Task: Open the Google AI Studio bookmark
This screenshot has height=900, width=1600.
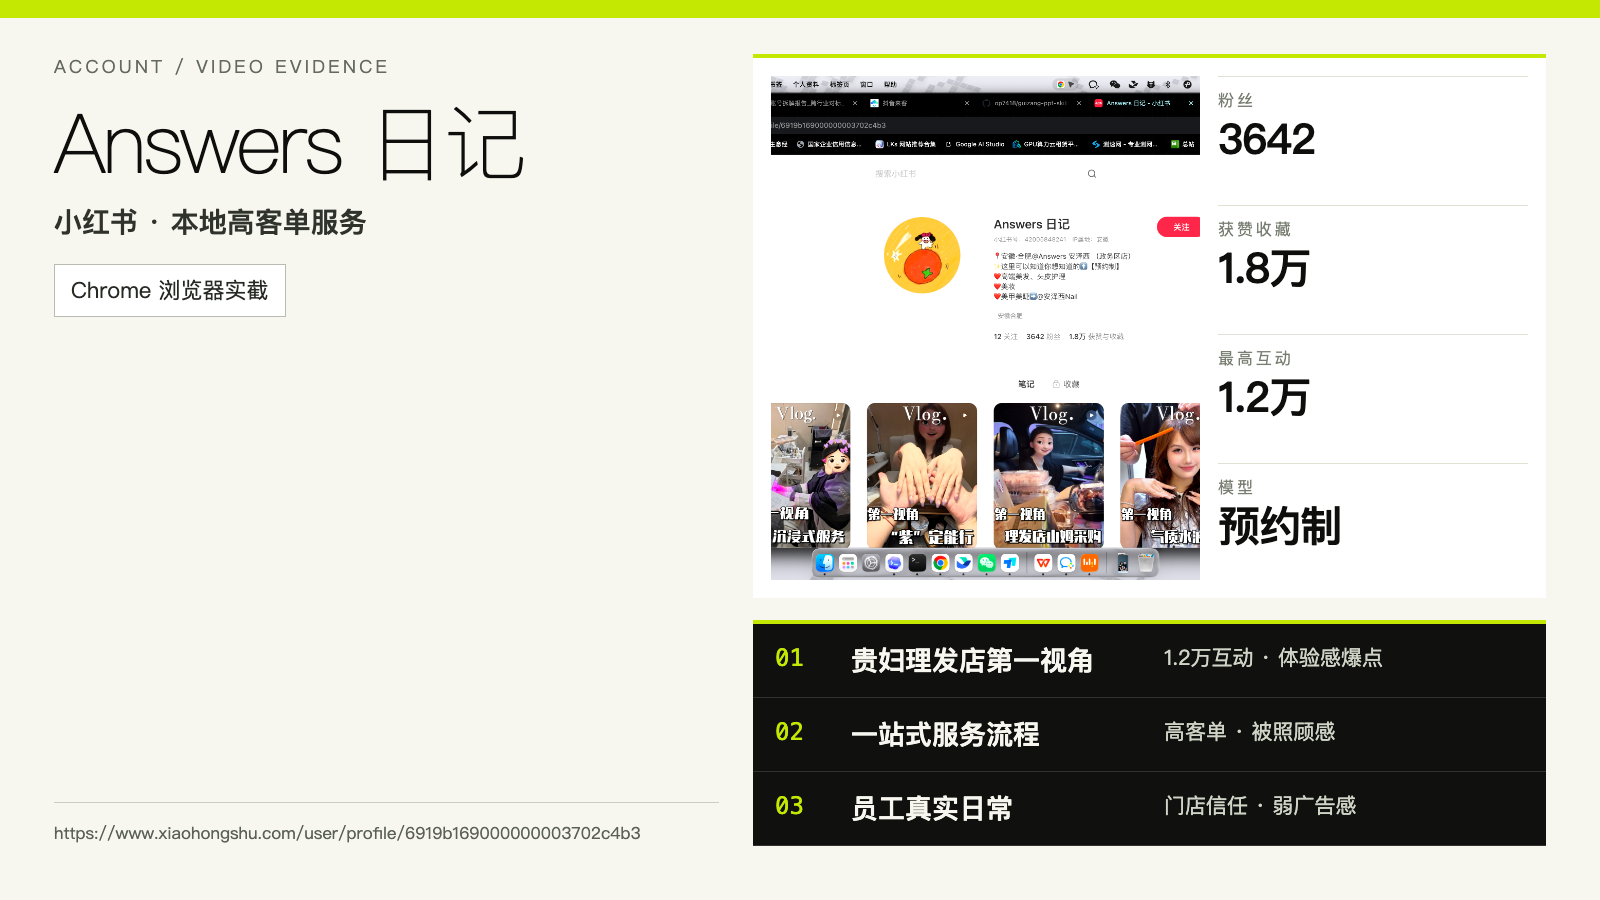Action: coord(975,144)
